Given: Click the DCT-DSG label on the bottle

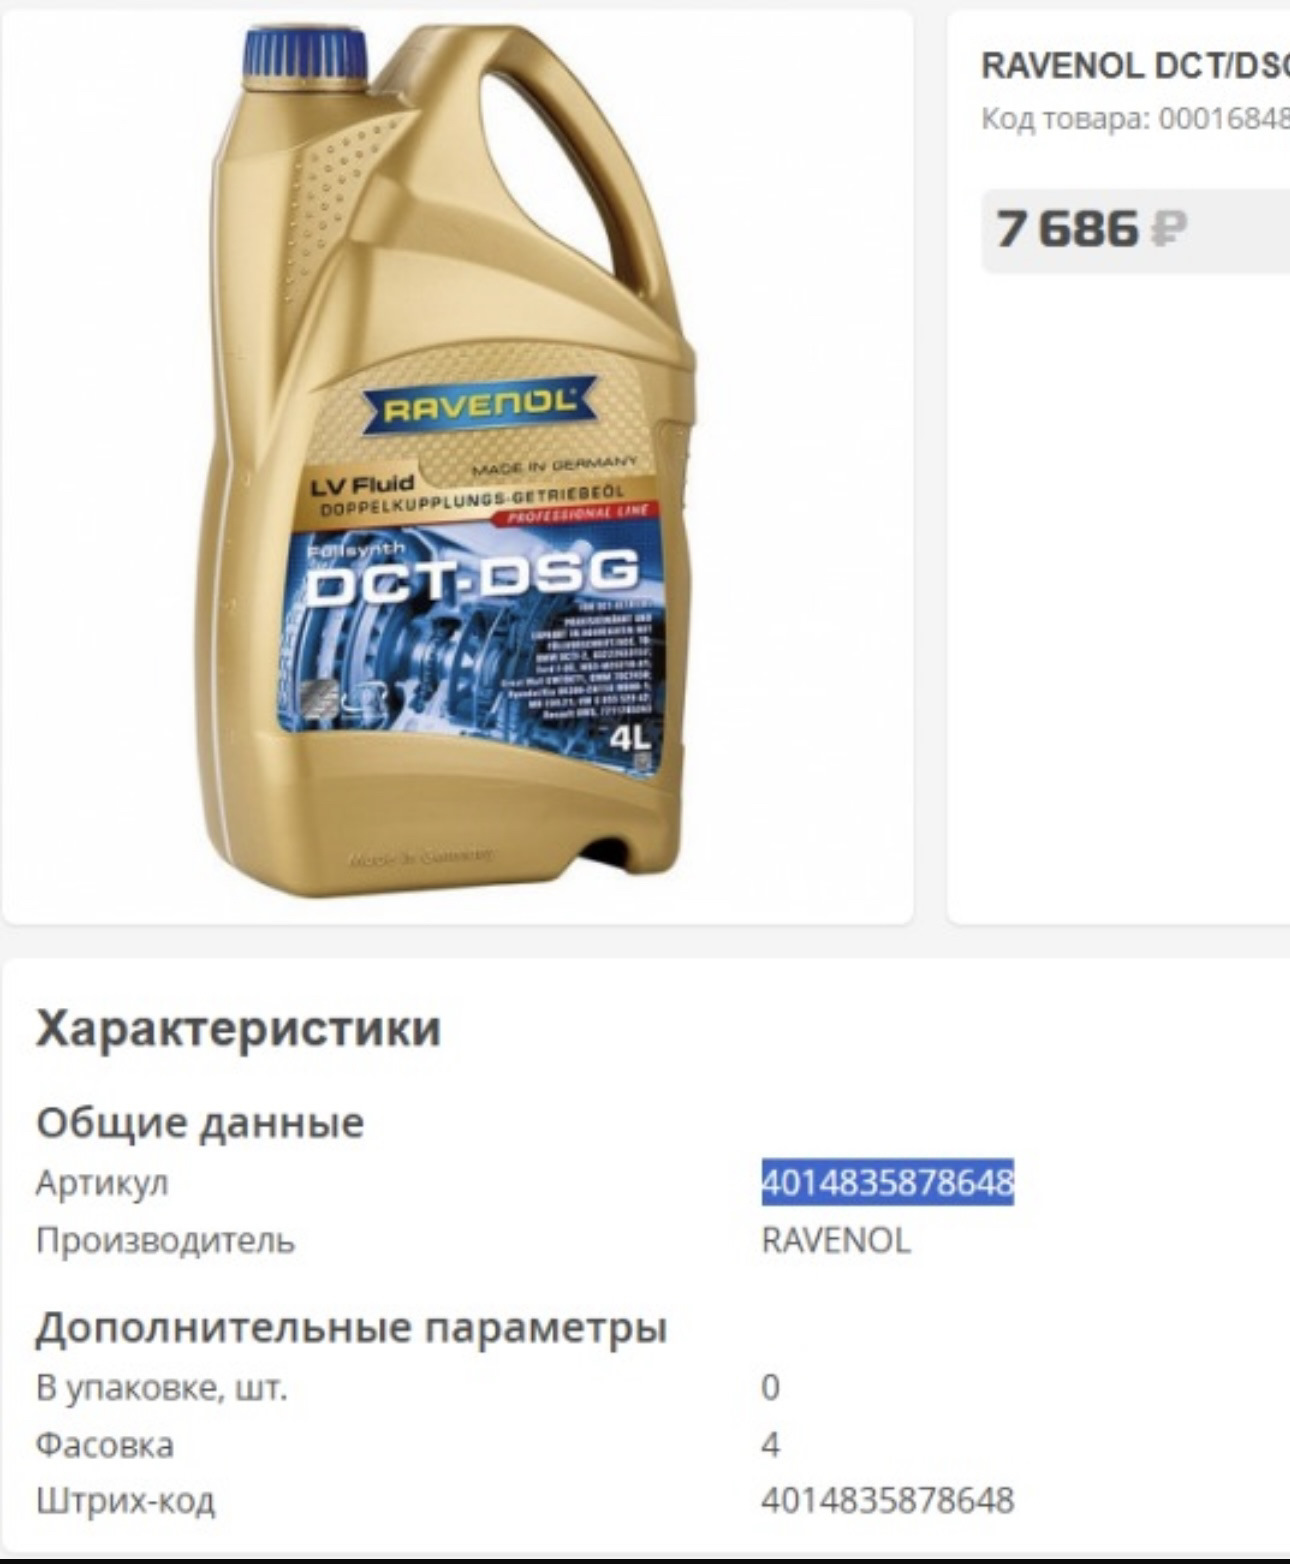Looking at the screenshot, I should coord(472,578).
